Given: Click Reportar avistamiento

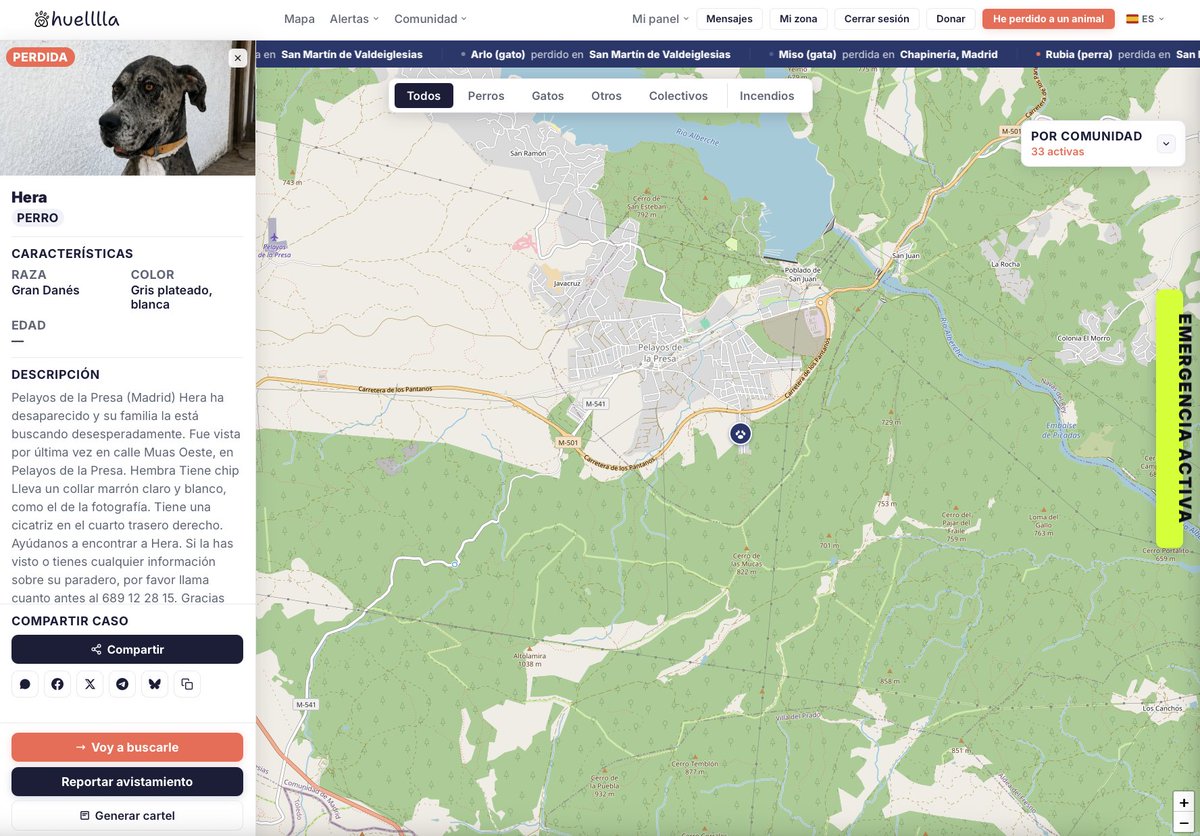Looking at the screenshot, I should (127, 782).
